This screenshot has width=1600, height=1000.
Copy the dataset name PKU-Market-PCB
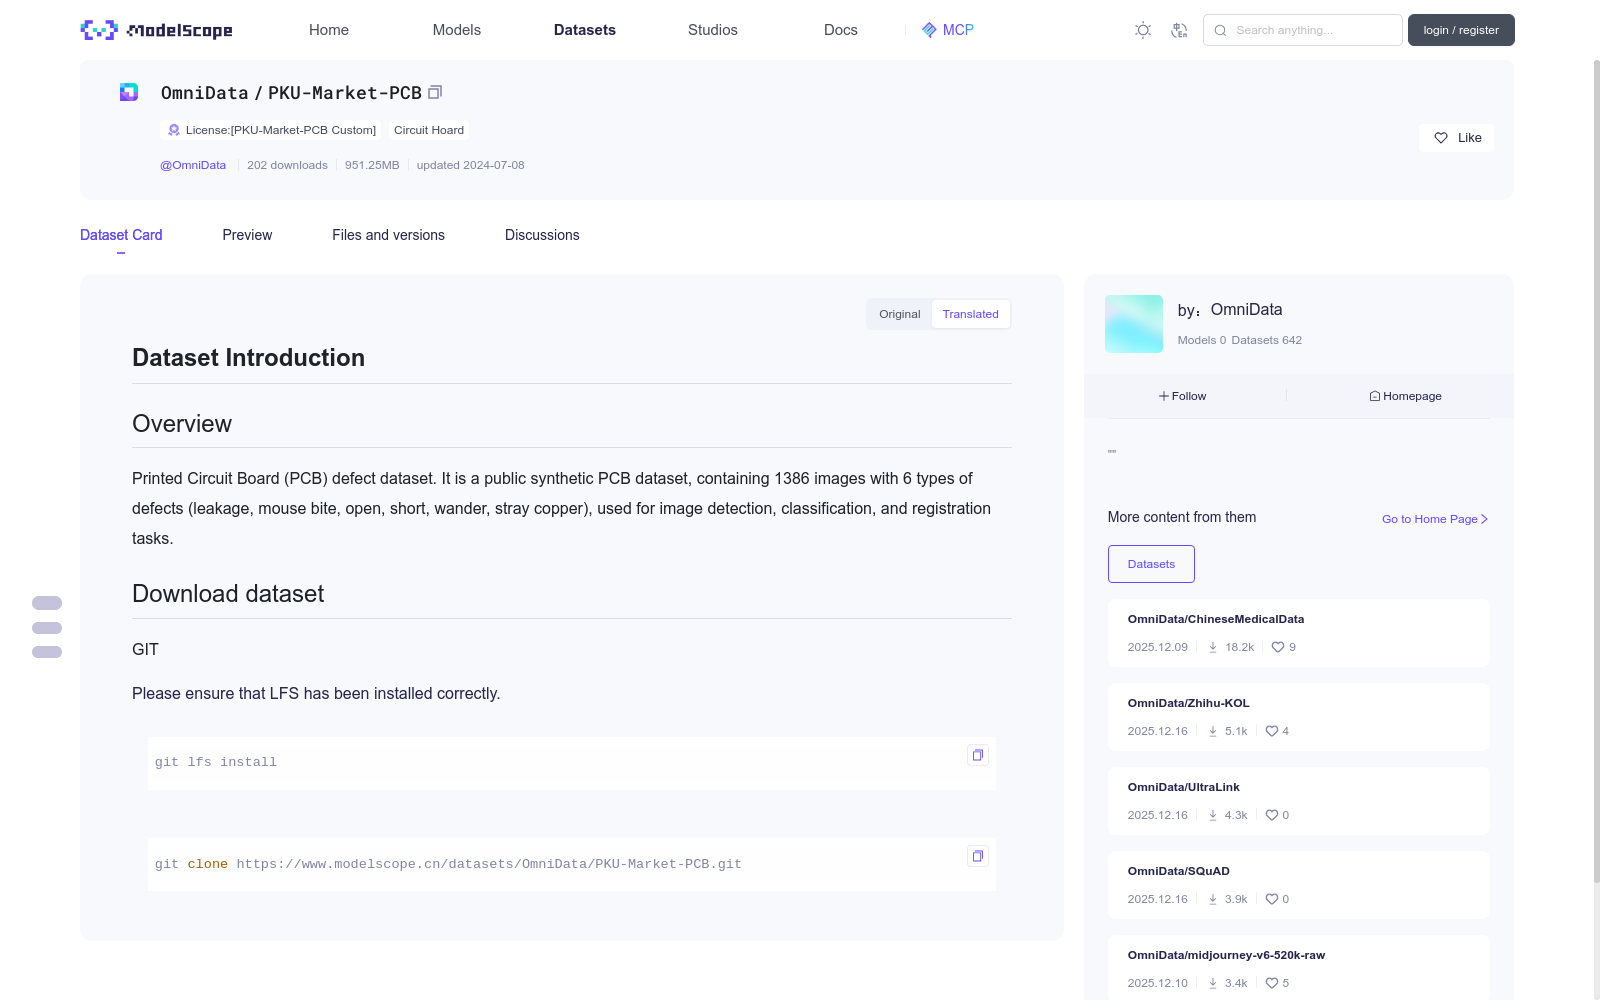(435, 92)
